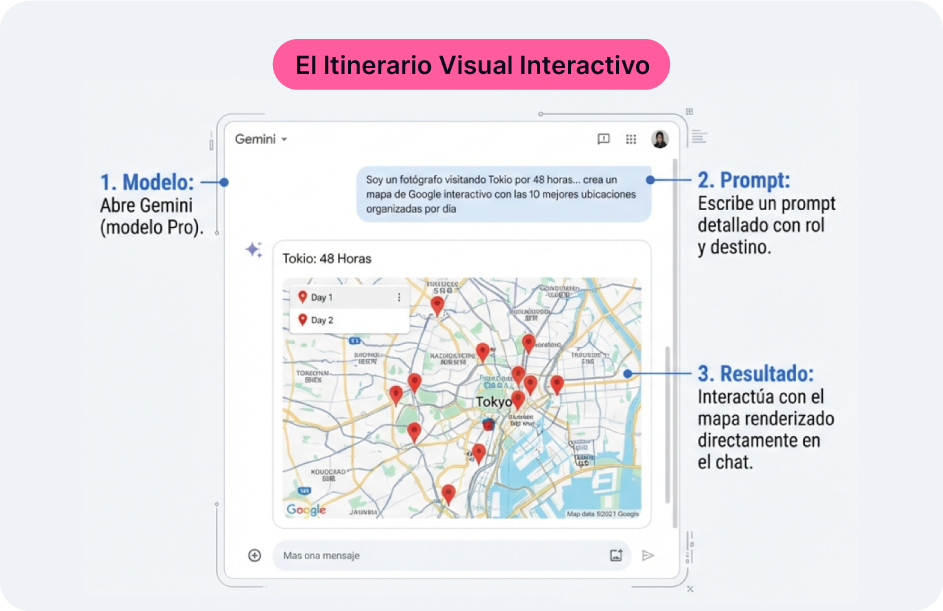Viewport: 943px width, 611px height.
Task: Click the "2. Prompt:" heading
Action: (x=743, y=180)
